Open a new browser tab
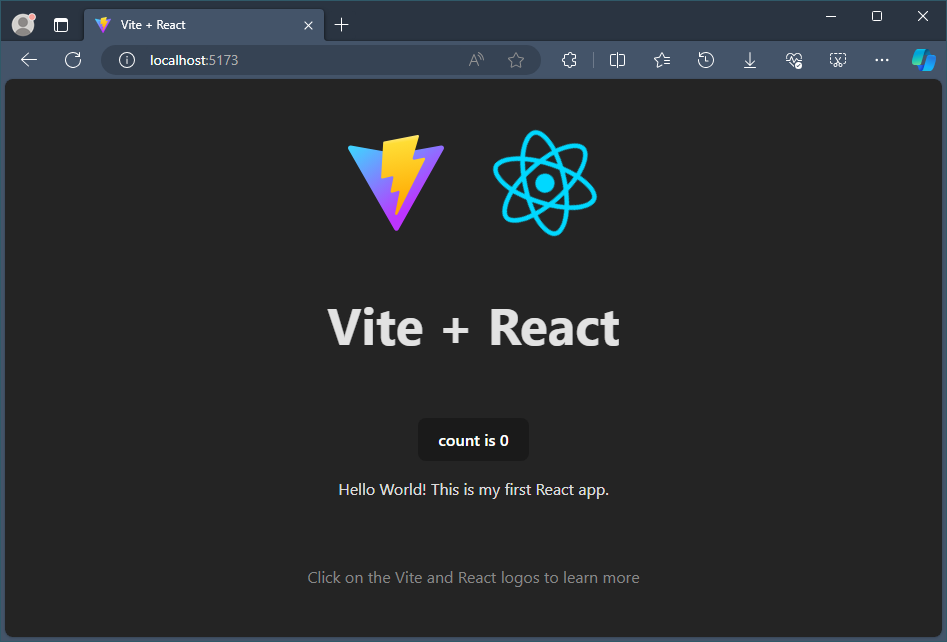Viewport: 947px width, 642px height. coord(342,24)
